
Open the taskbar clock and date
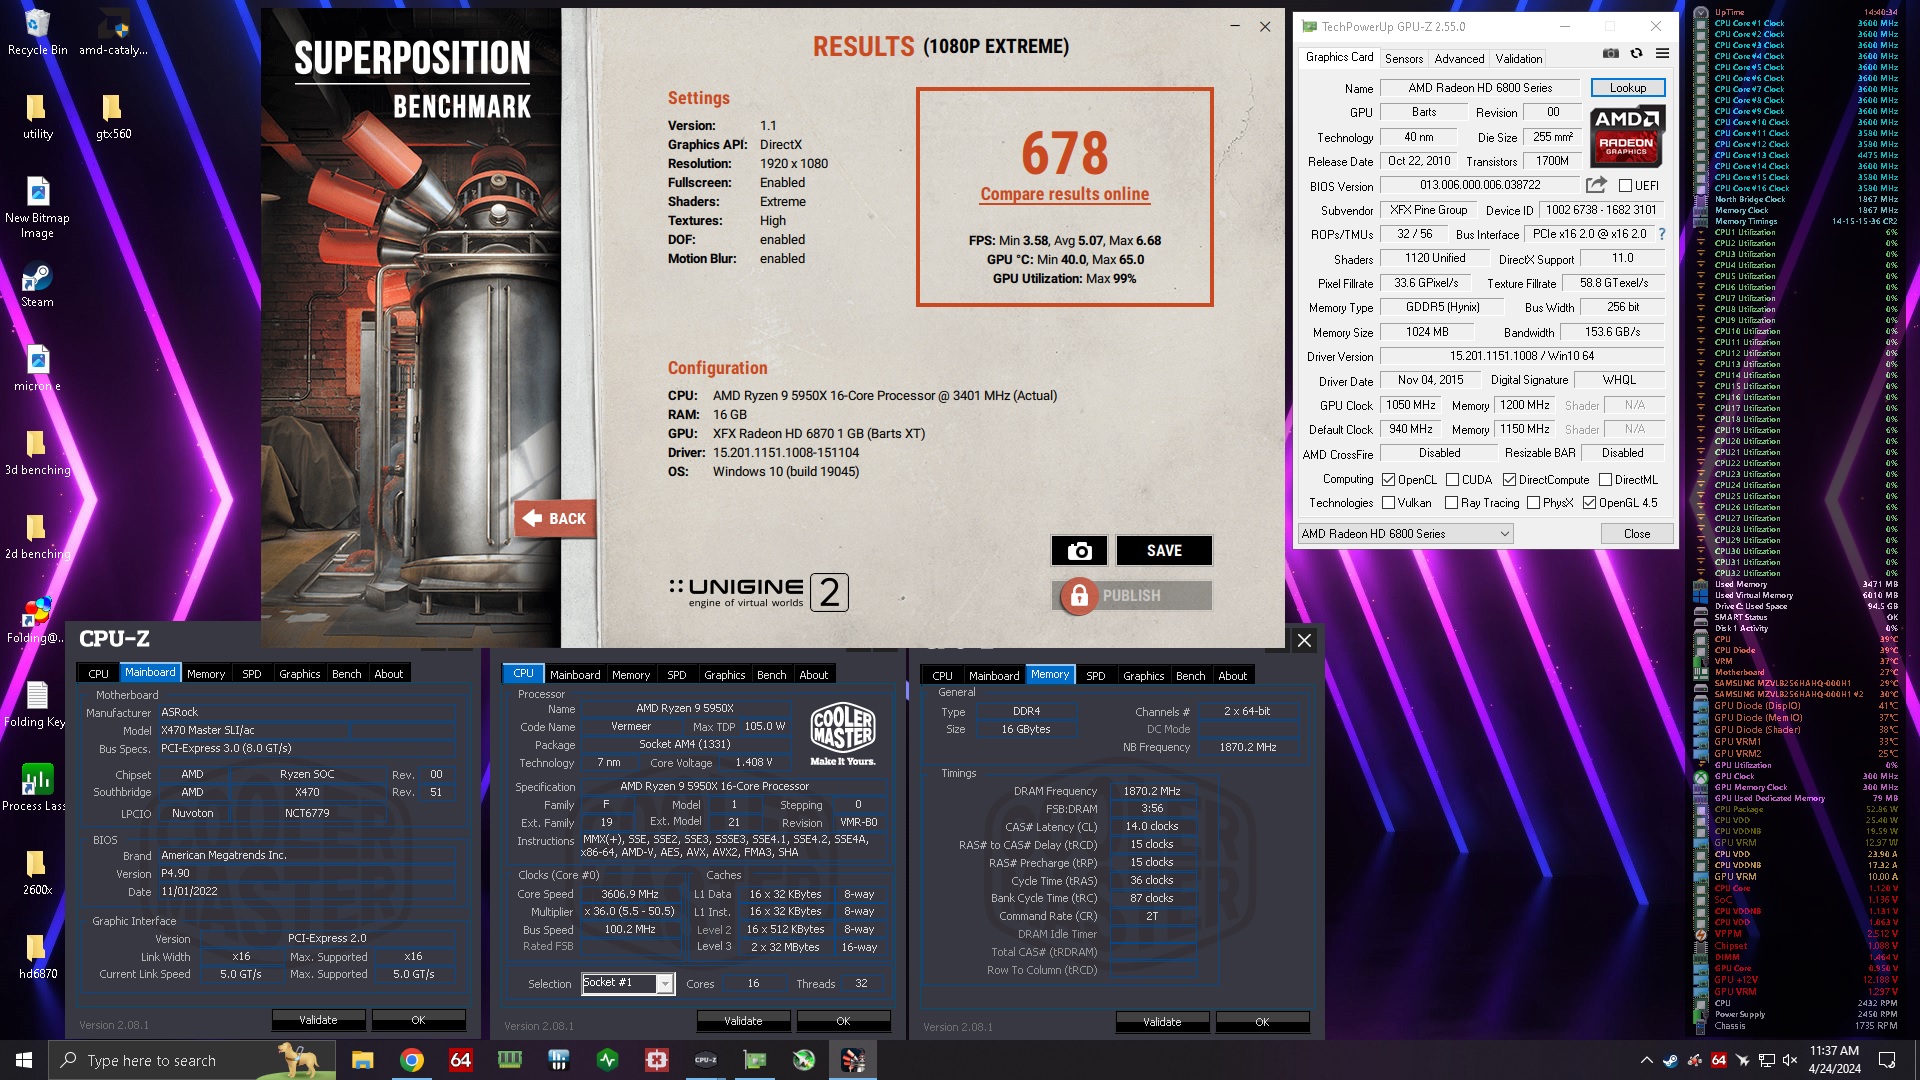tap(1834, 1060)
